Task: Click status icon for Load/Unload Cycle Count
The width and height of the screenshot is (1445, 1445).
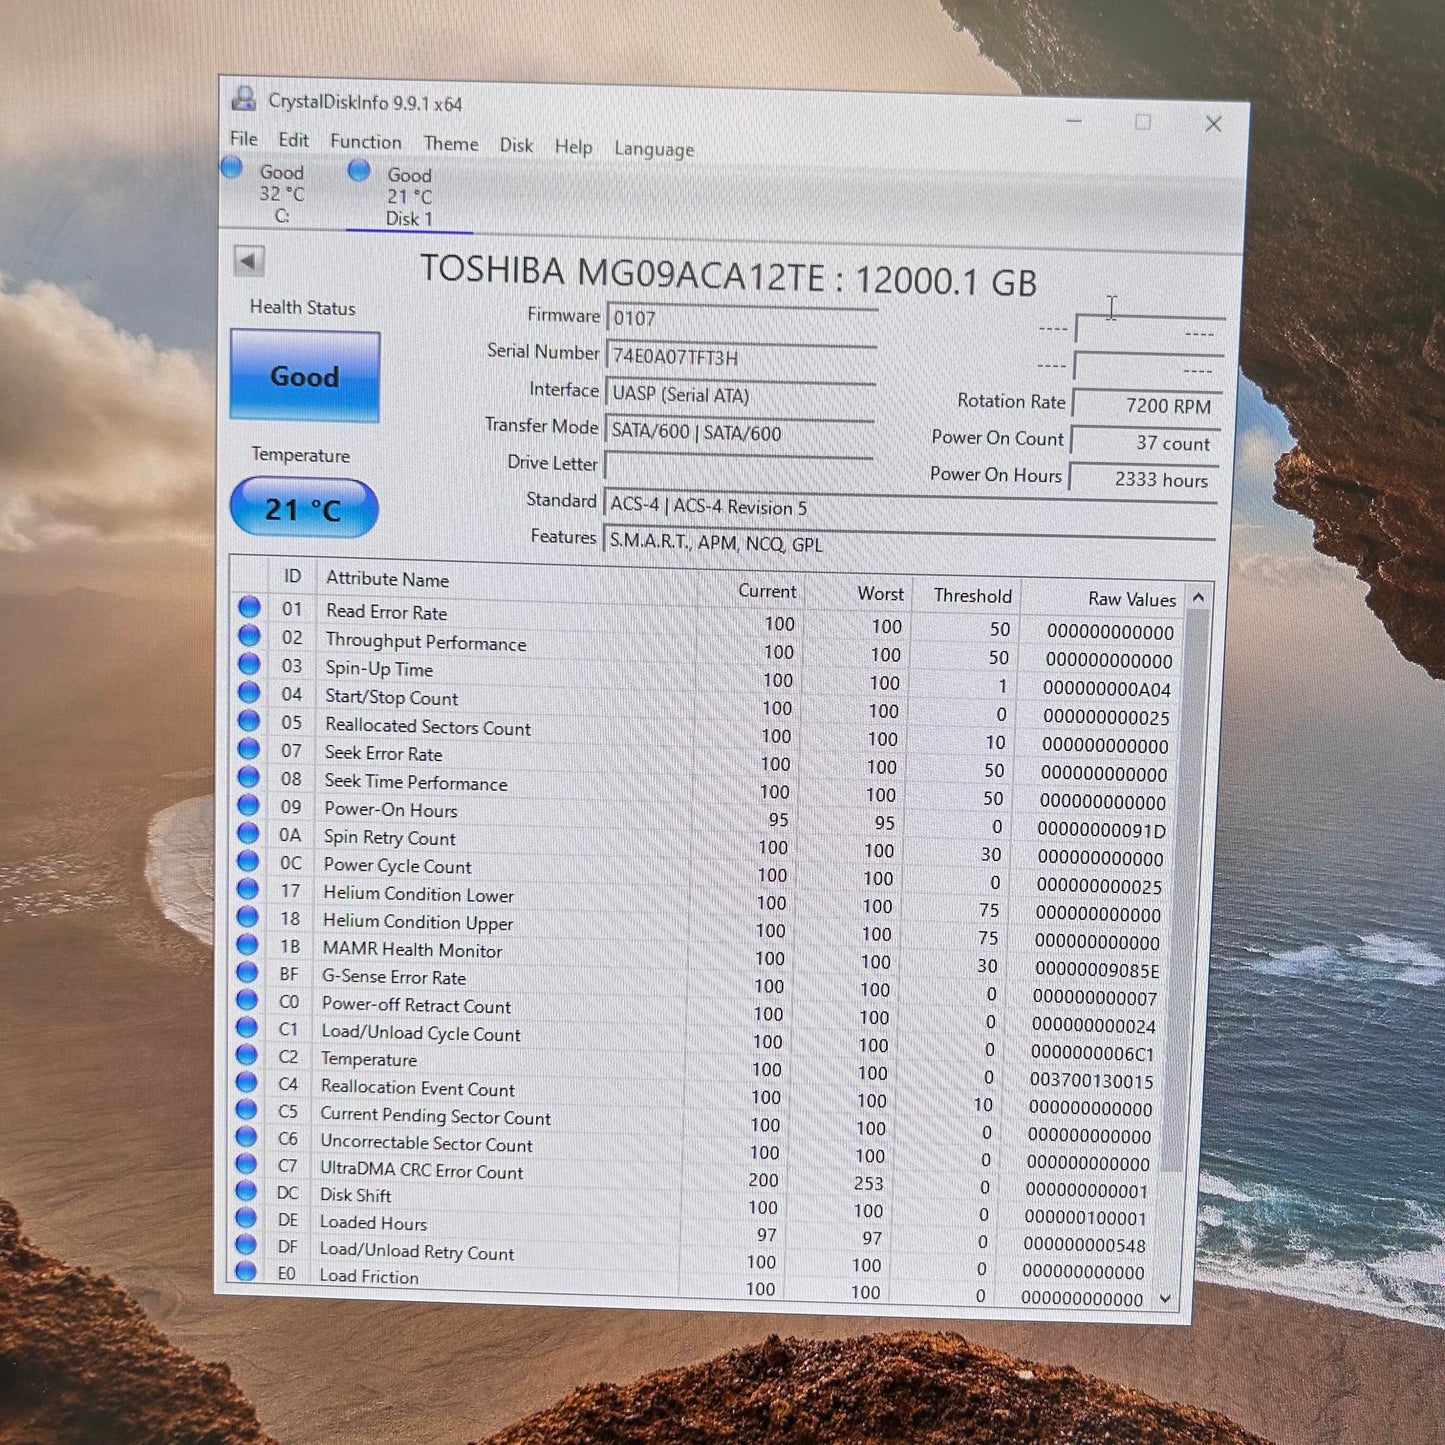Action: coord(247,1027)
